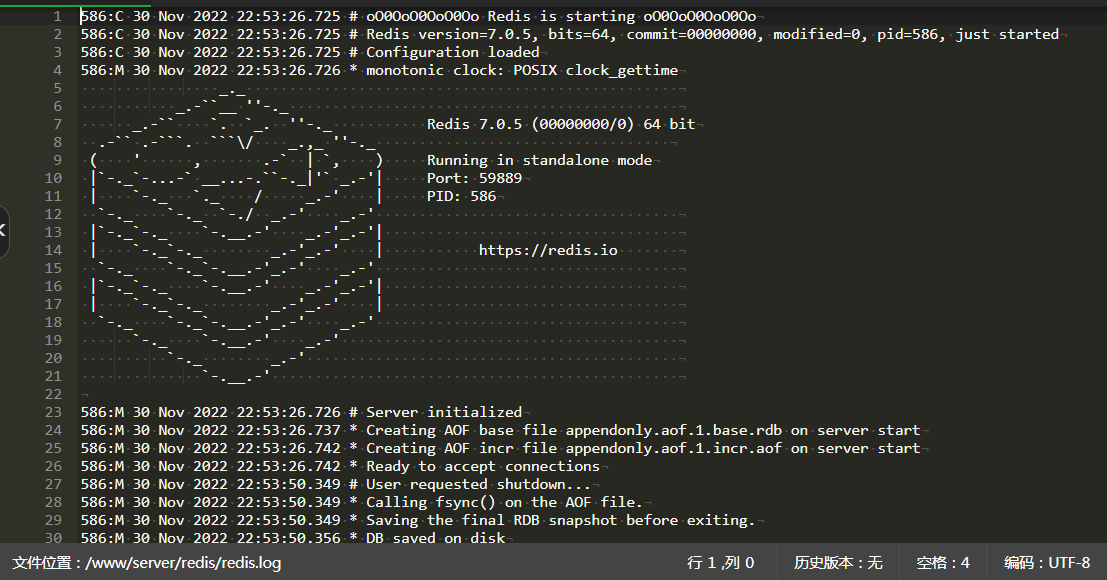
Task: Select line number 5 in the gutter
Action: [x=58, y=88]
